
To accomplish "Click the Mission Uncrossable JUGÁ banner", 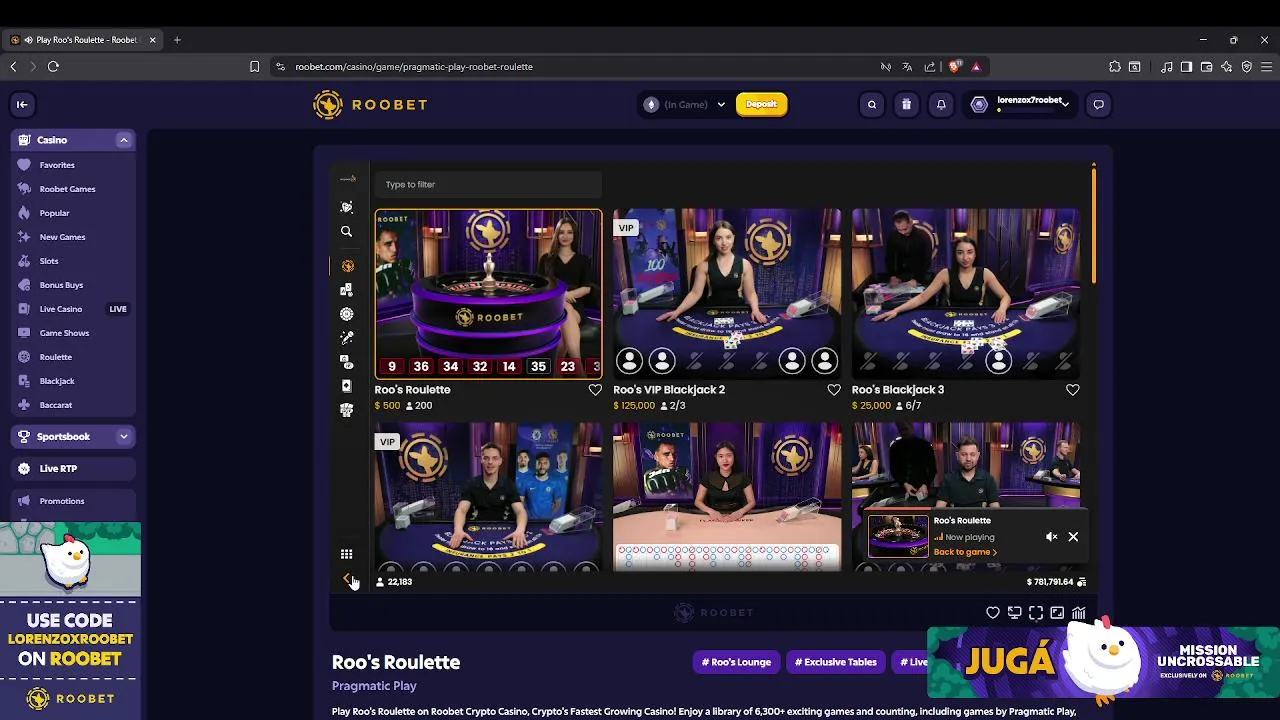I will point(1103,661).
